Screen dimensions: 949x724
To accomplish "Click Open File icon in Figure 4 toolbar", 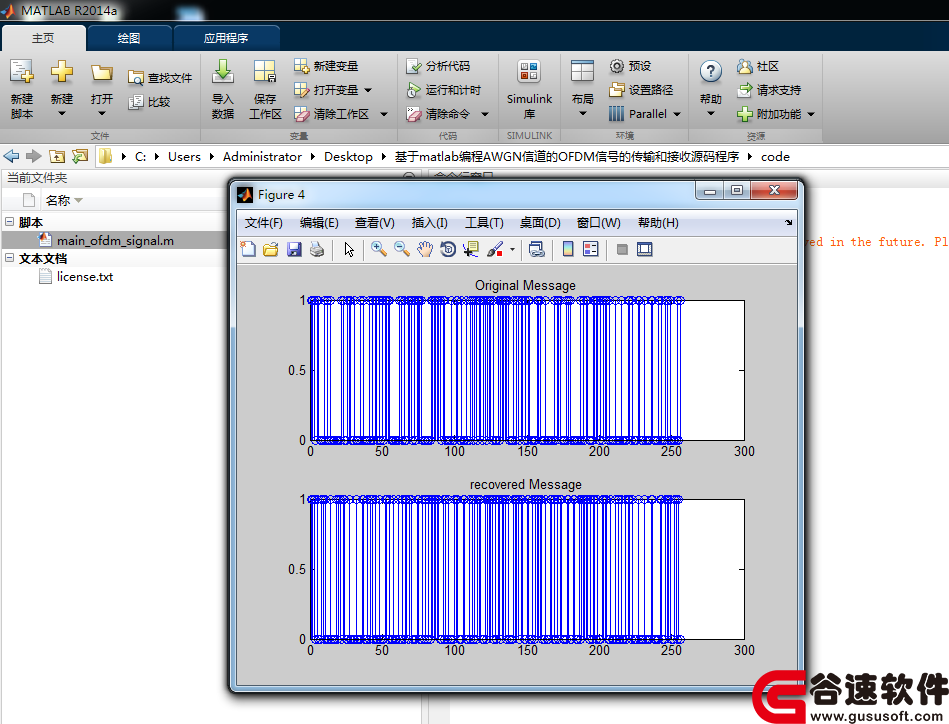I will pyautogui.click(x=271, y=249).
